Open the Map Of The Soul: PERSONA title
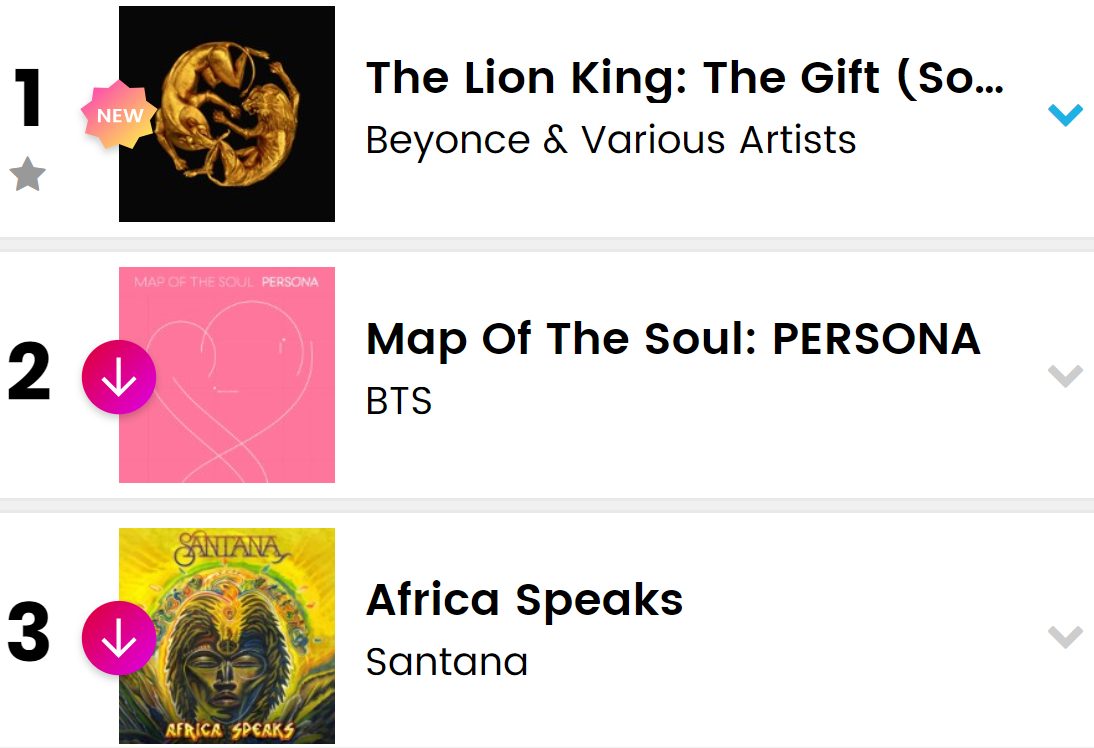 pyautogui.click(x=673, y=340)
